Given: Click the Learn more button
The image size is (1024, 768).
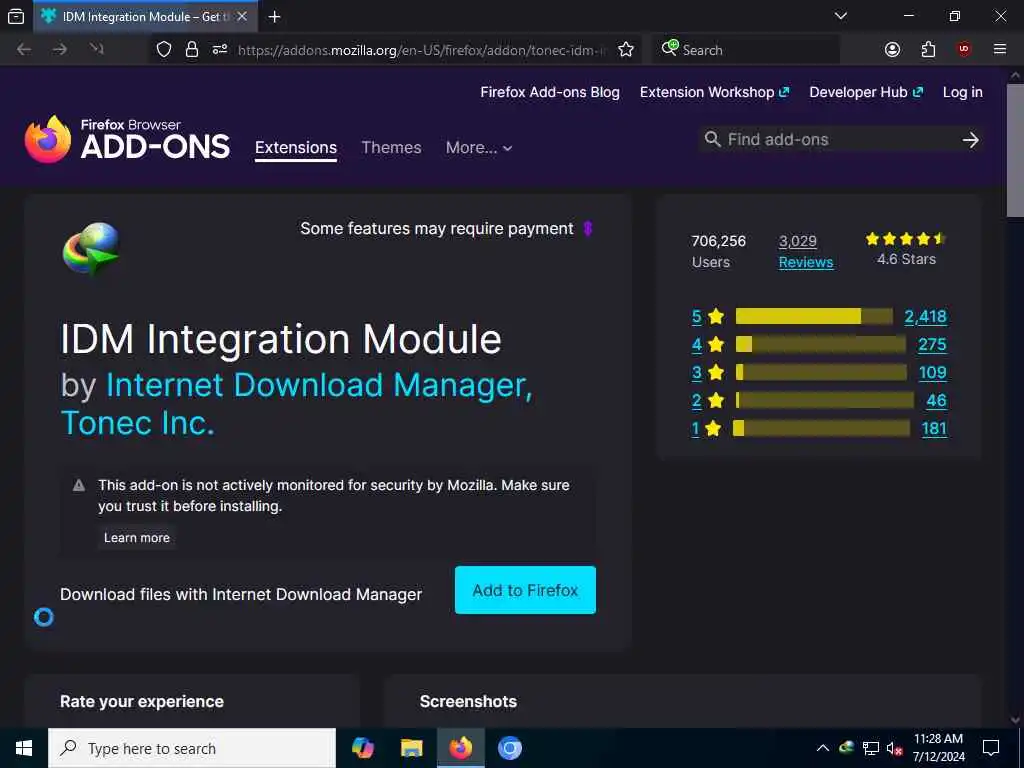Looking at the screenshot, I should [136, 537].
